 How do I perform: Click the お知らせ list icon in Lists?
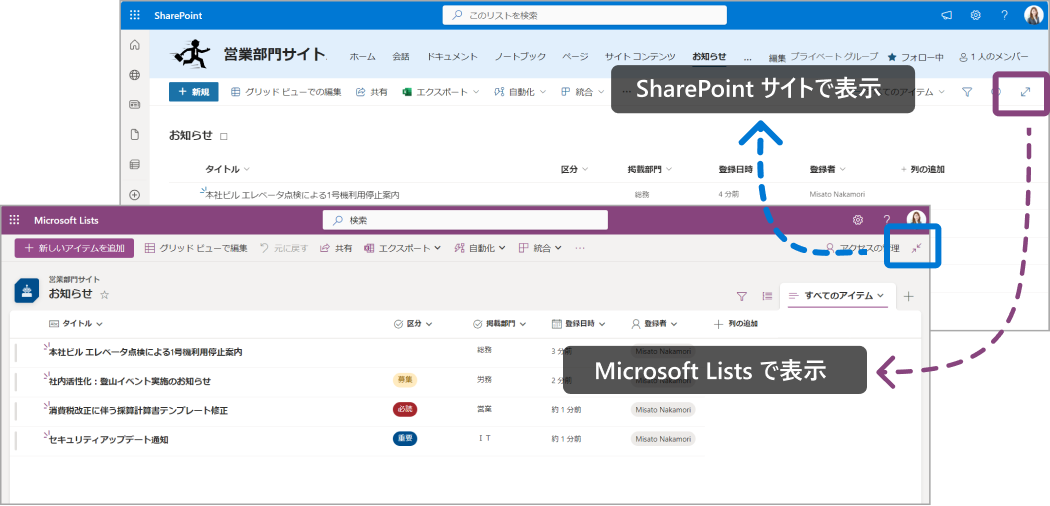(x=26, y=290)
